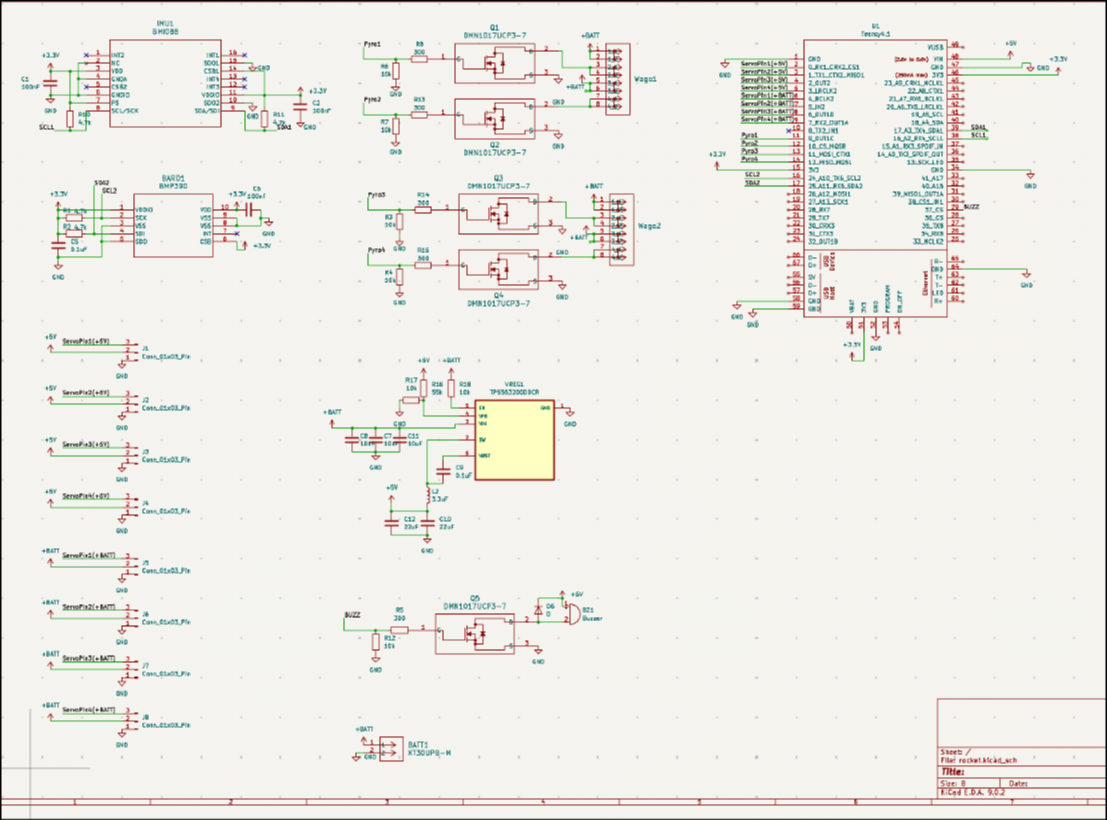Select resistor R12 10k below BUZZ

376,641
